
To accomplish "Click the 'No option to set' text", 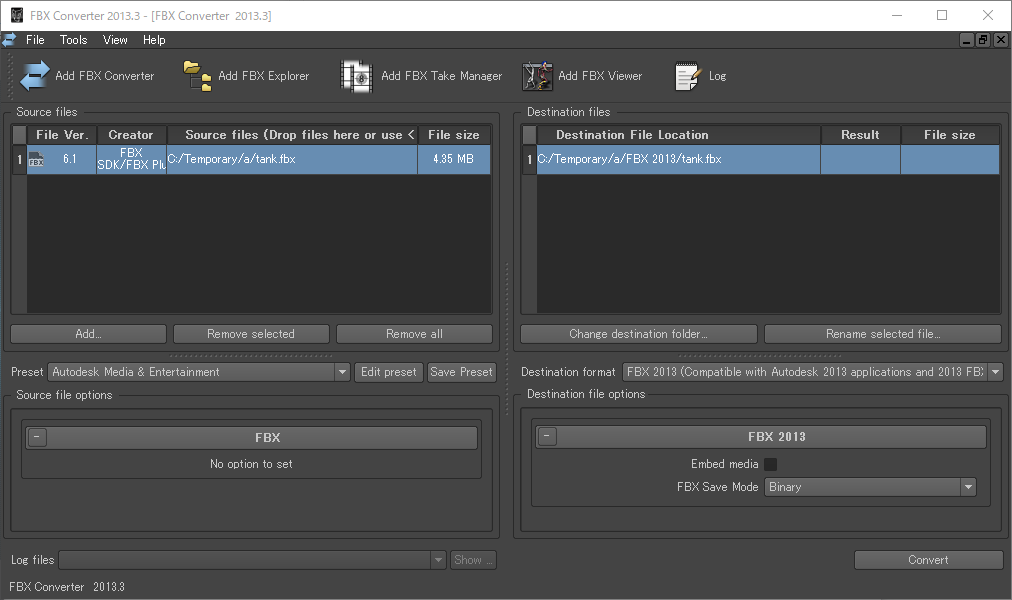I will [x=251, y=464].
